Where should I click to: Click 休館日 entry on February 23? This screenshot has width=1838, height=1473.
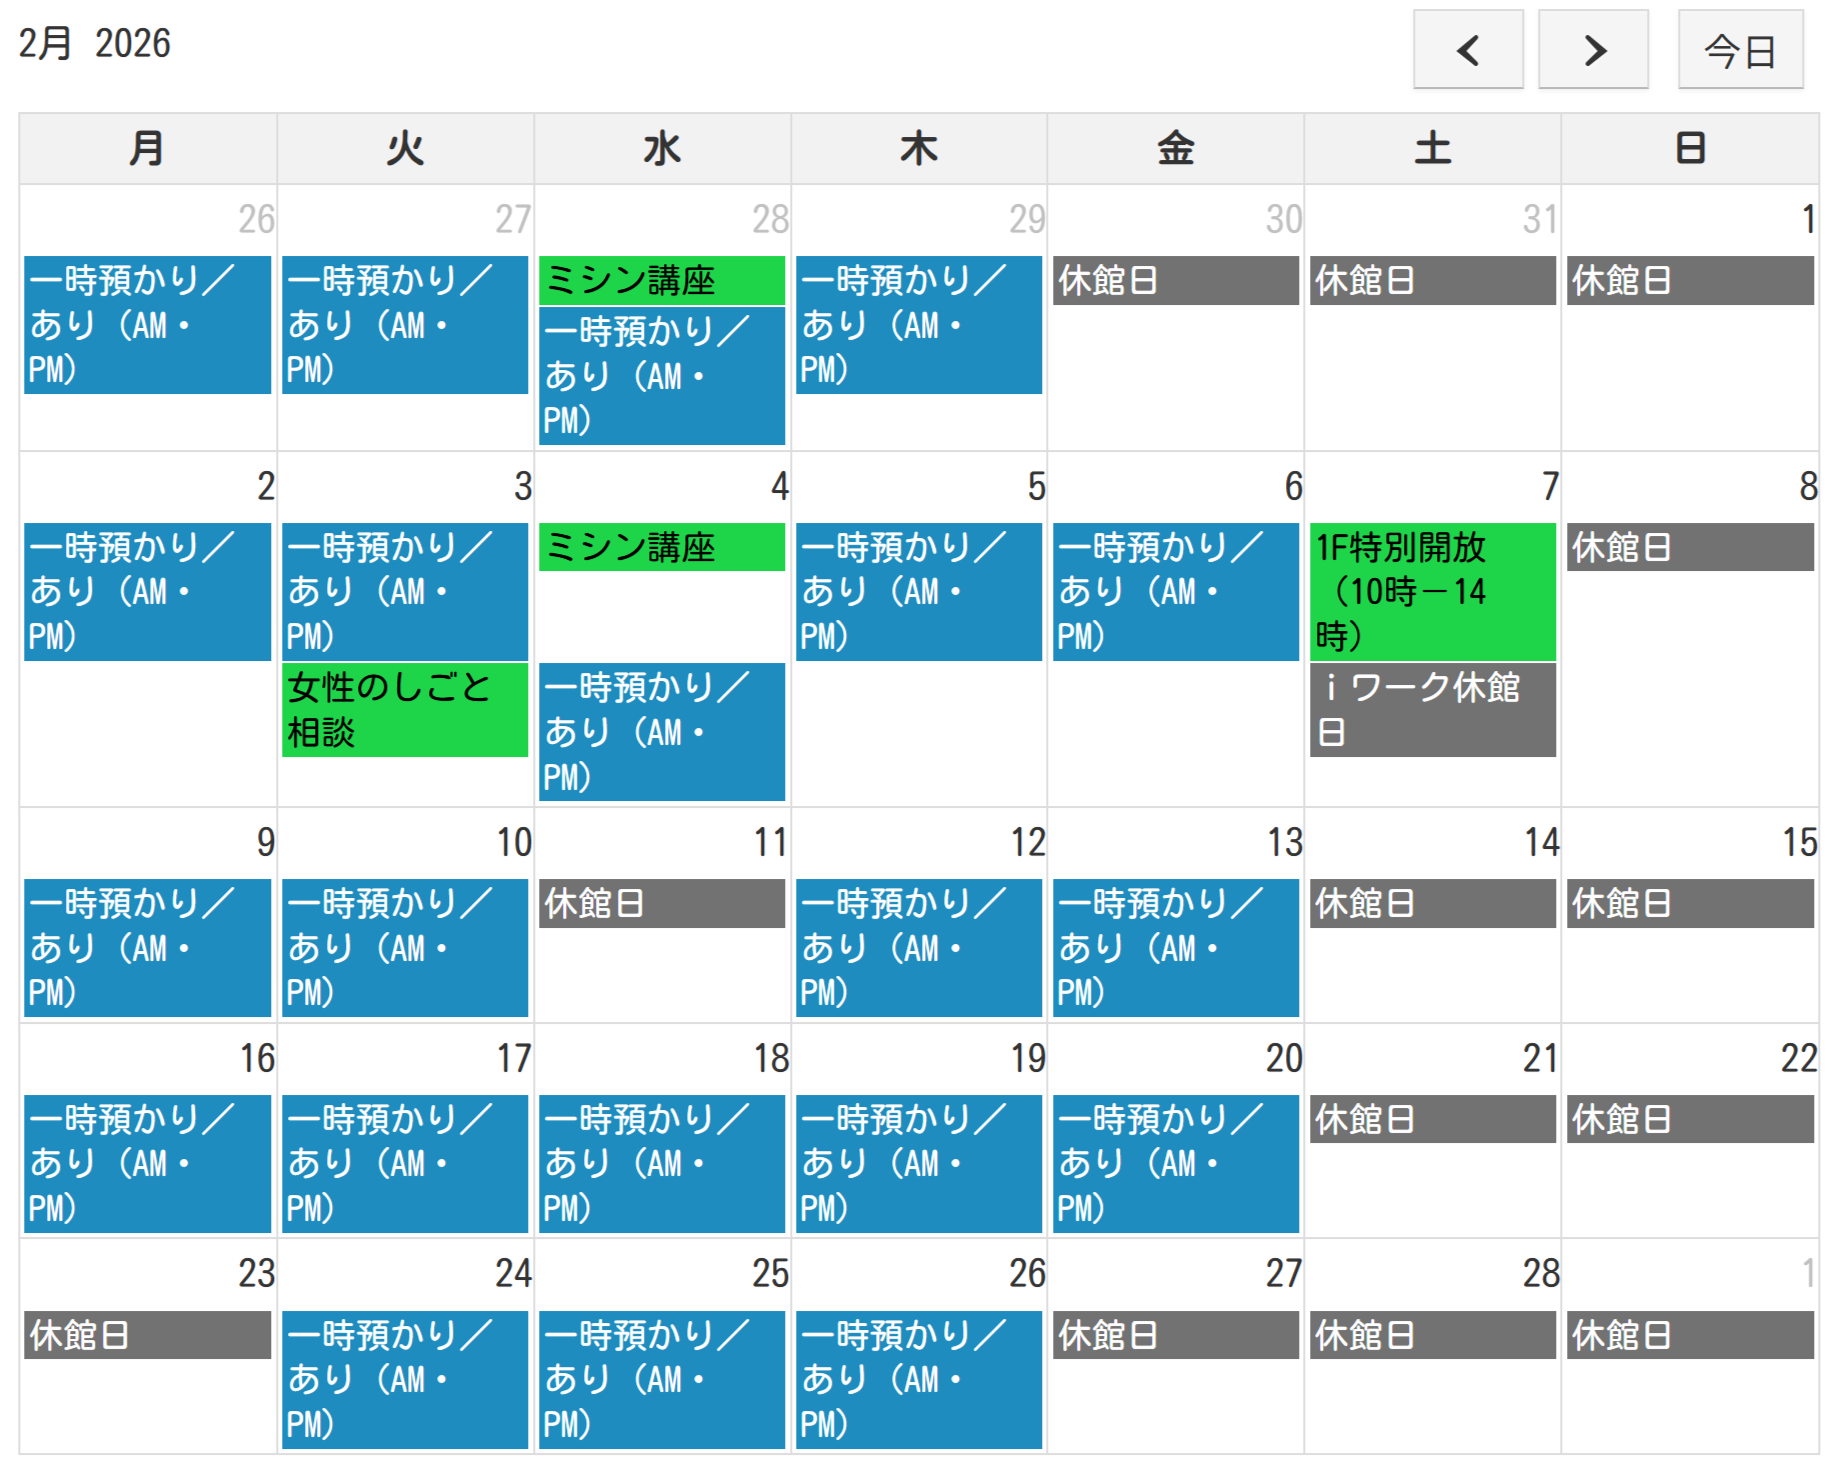click(x=147, y=1335)
